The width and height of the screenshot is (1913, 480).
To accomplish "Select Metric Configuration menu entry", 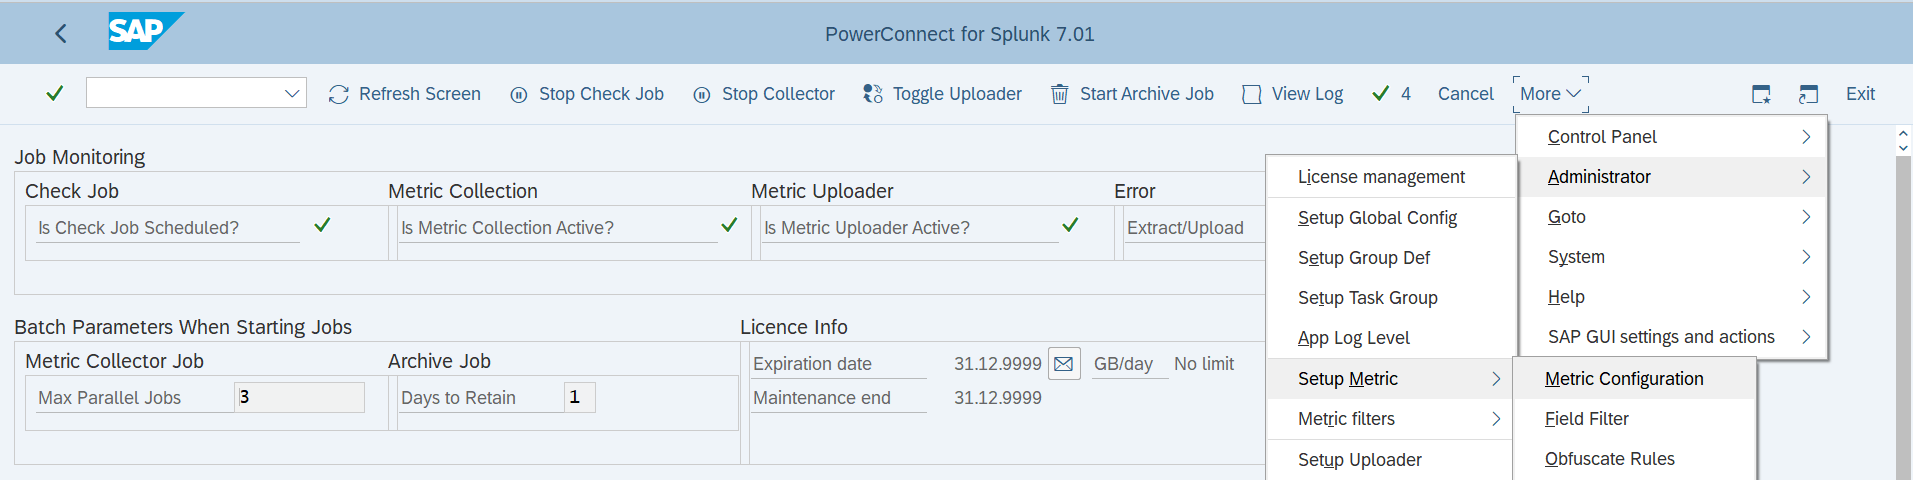I will pos(1624,379).
